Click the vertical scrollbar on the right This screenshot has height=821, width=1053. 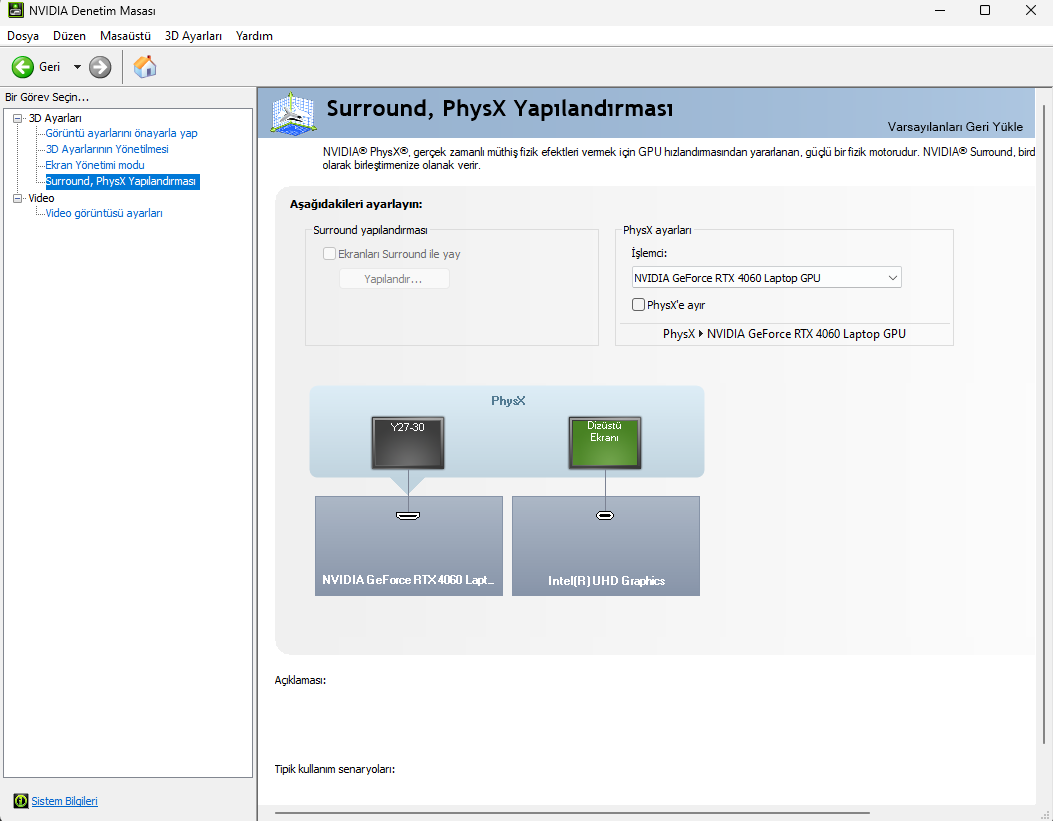[1044, 424]
